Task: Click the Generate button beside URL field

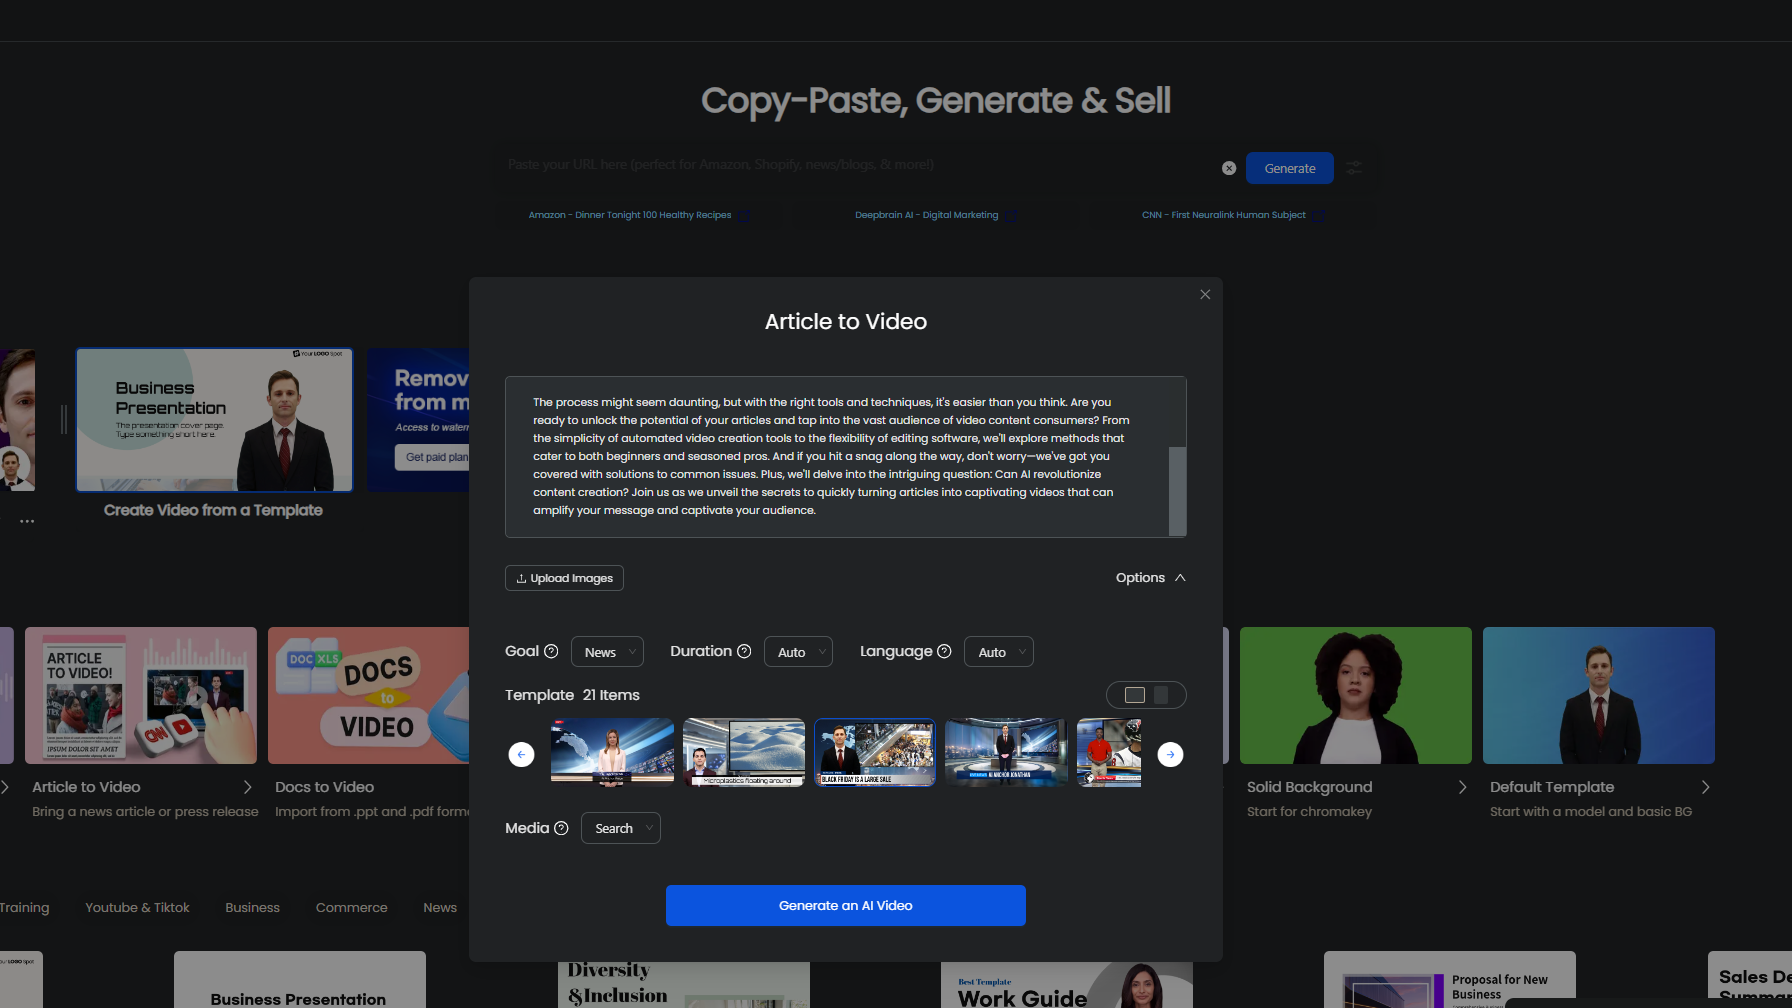Action: (x=1290, y=168)
